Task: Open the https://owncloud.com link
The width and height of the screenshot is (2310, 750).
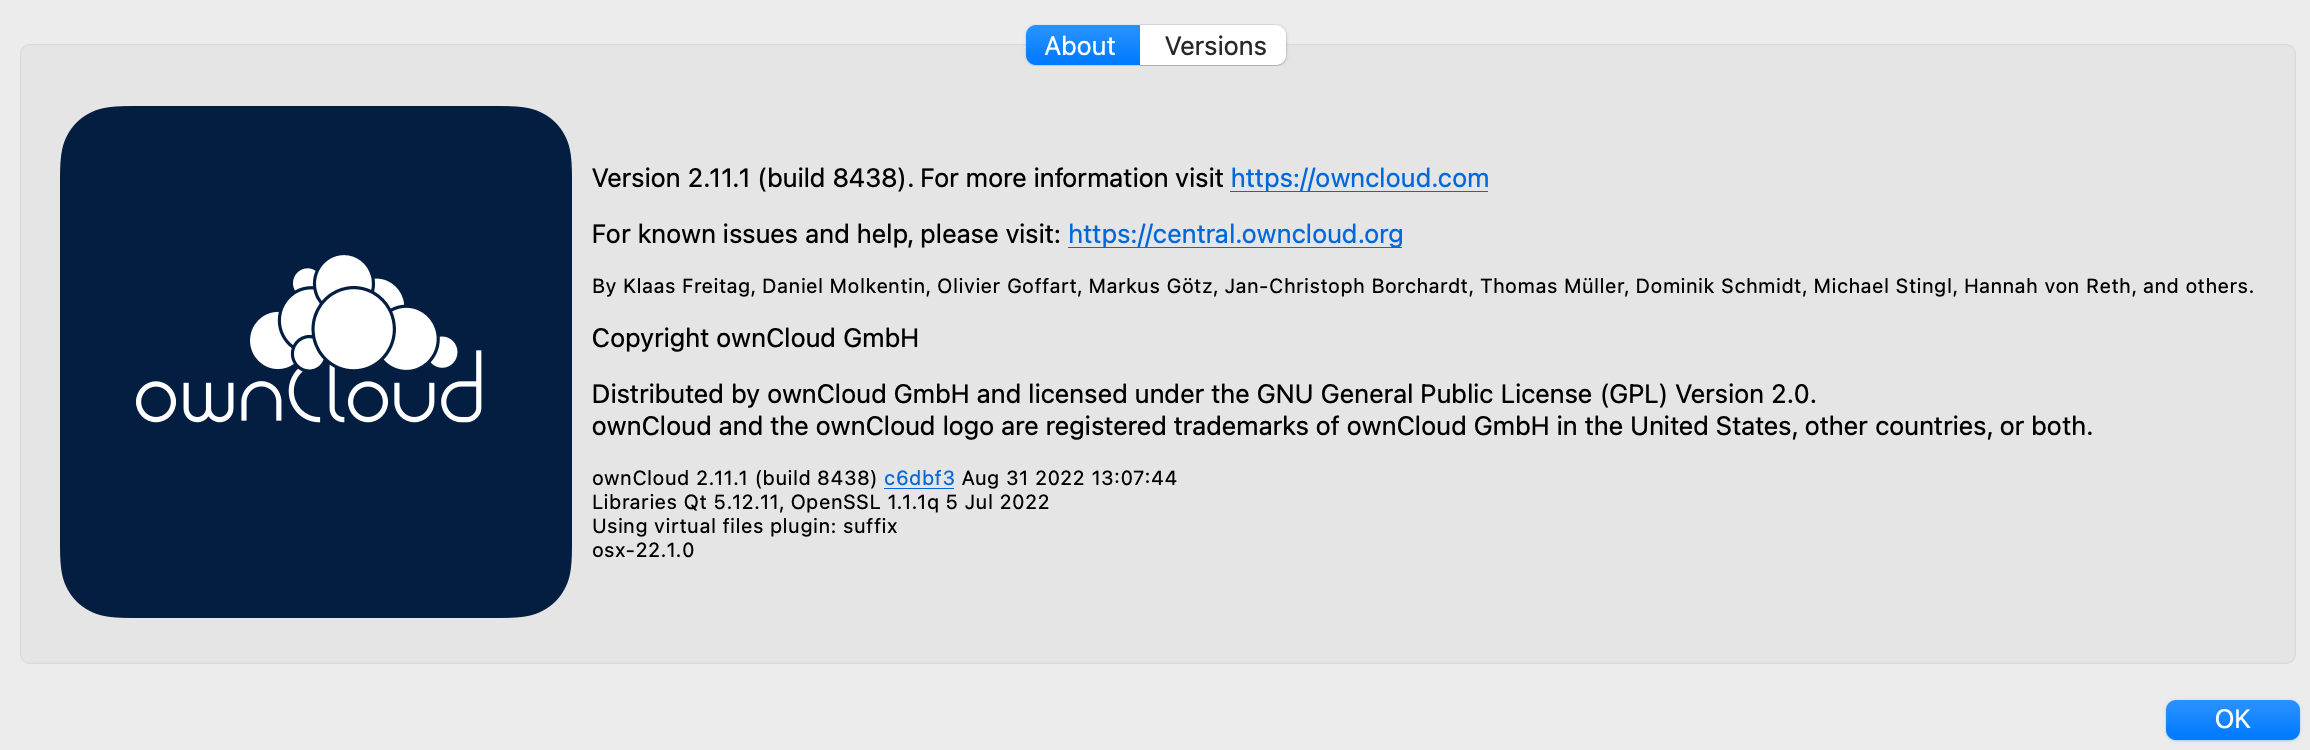Action: coord(1359,178)
